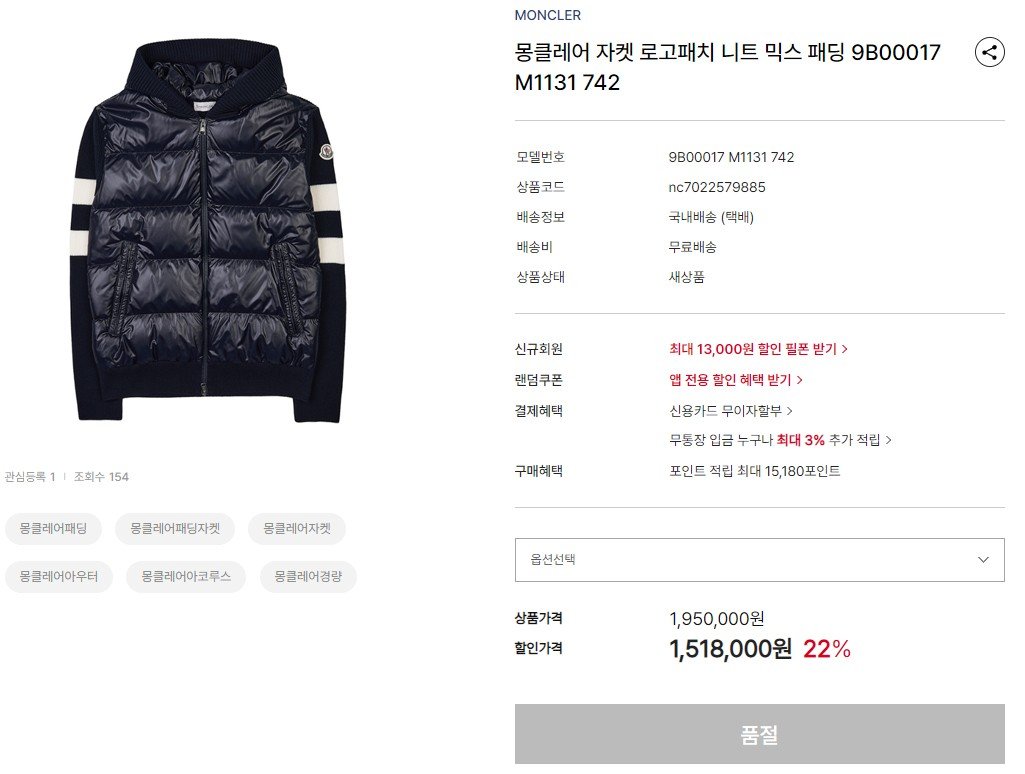The width and height of the screenshot is (1025, 774).
Task: Click the MONCLER brand name link
Action: point(547,15)
